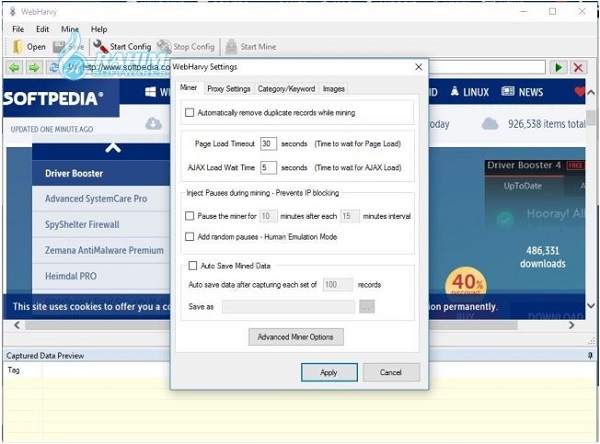Reload page with blue refresh icon

54,68
